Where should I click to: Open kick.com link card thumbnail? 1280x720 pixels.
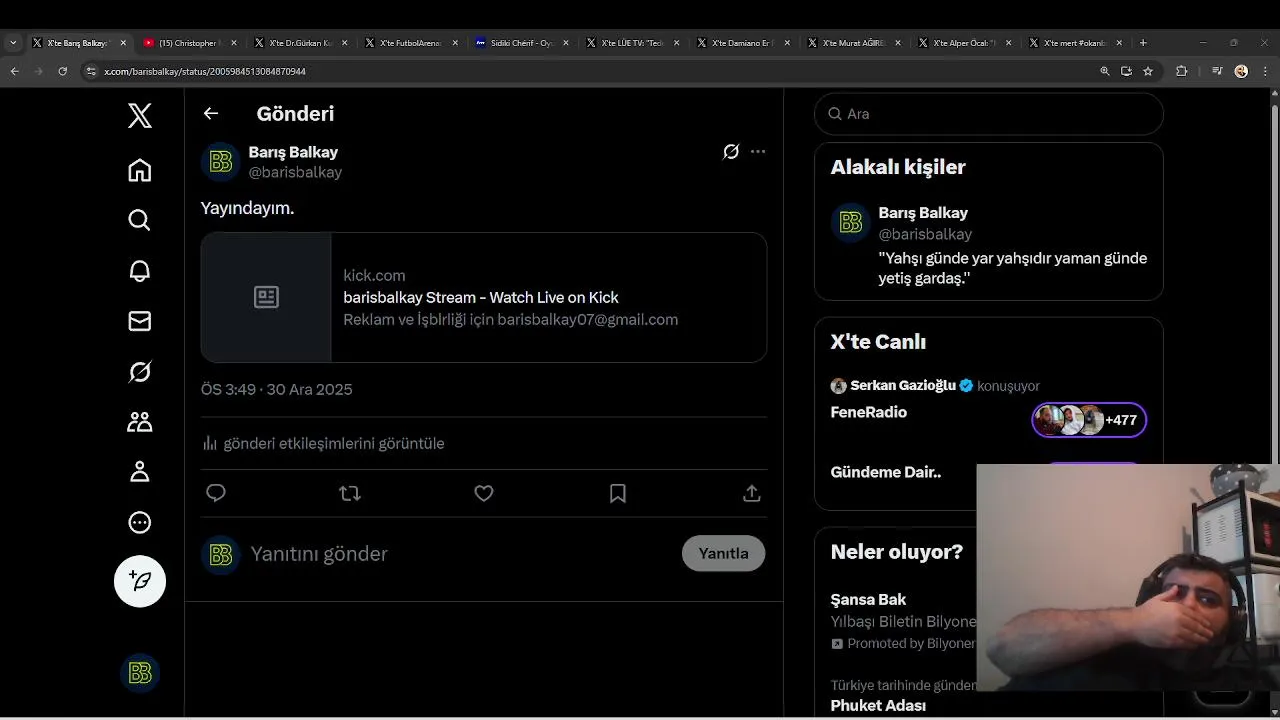pos(266,297)
